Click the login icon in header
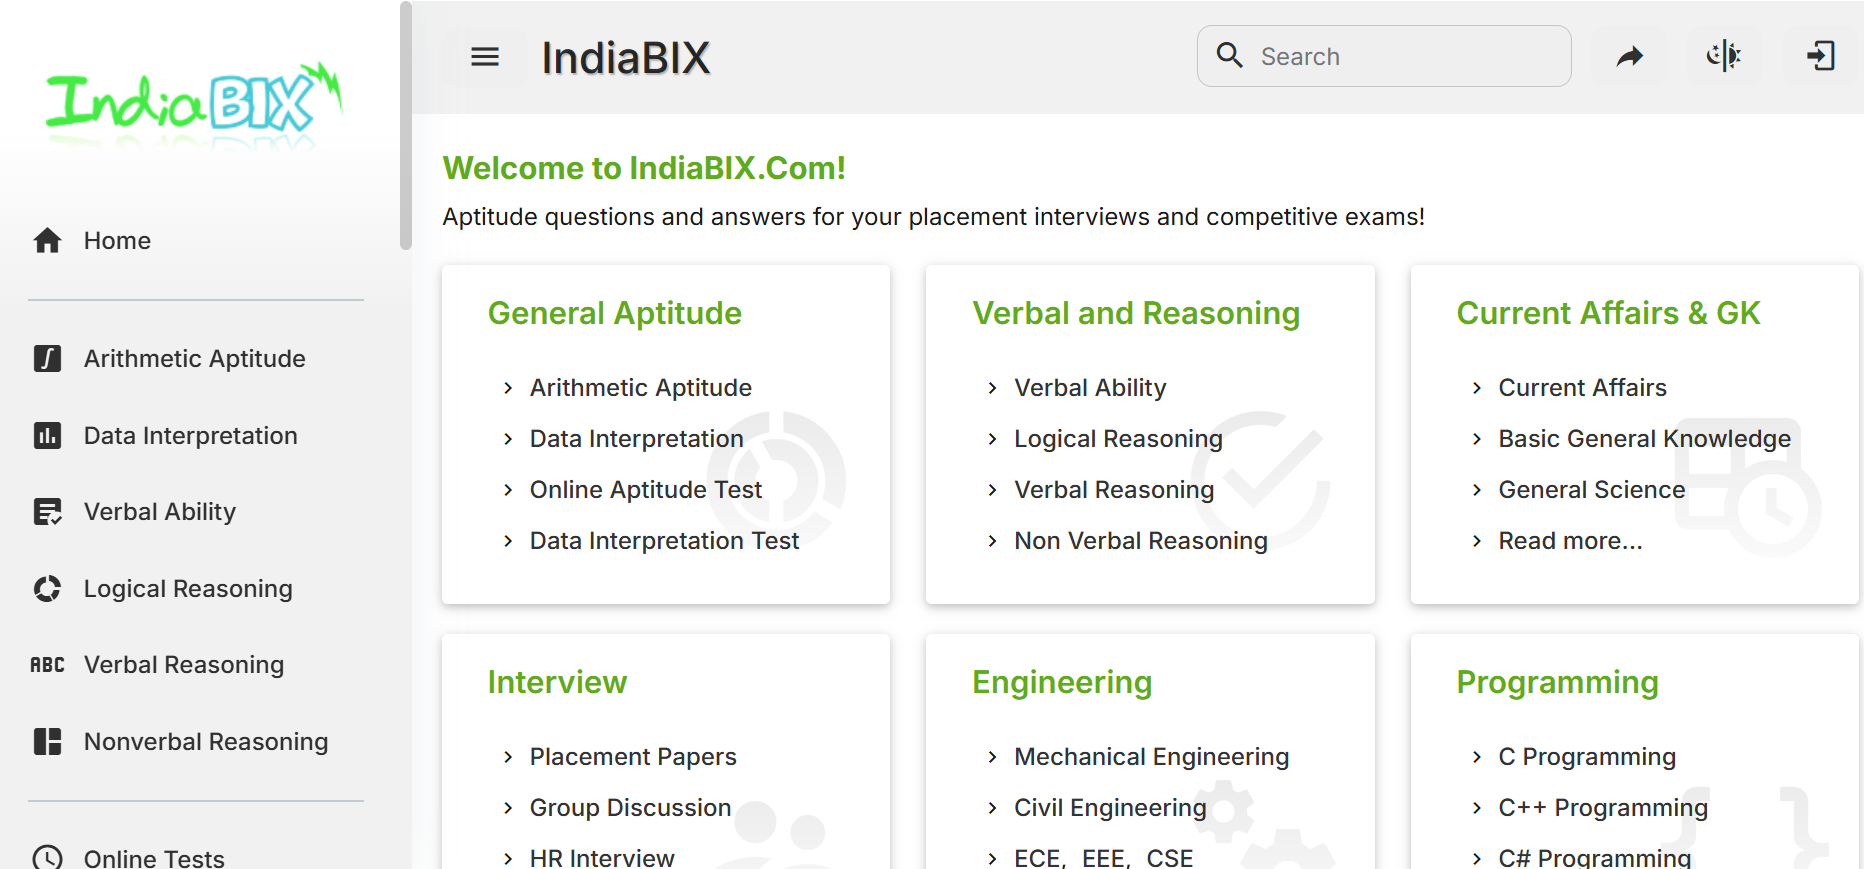This screenshot has height=869, width=1864. tap(1820, 57)
